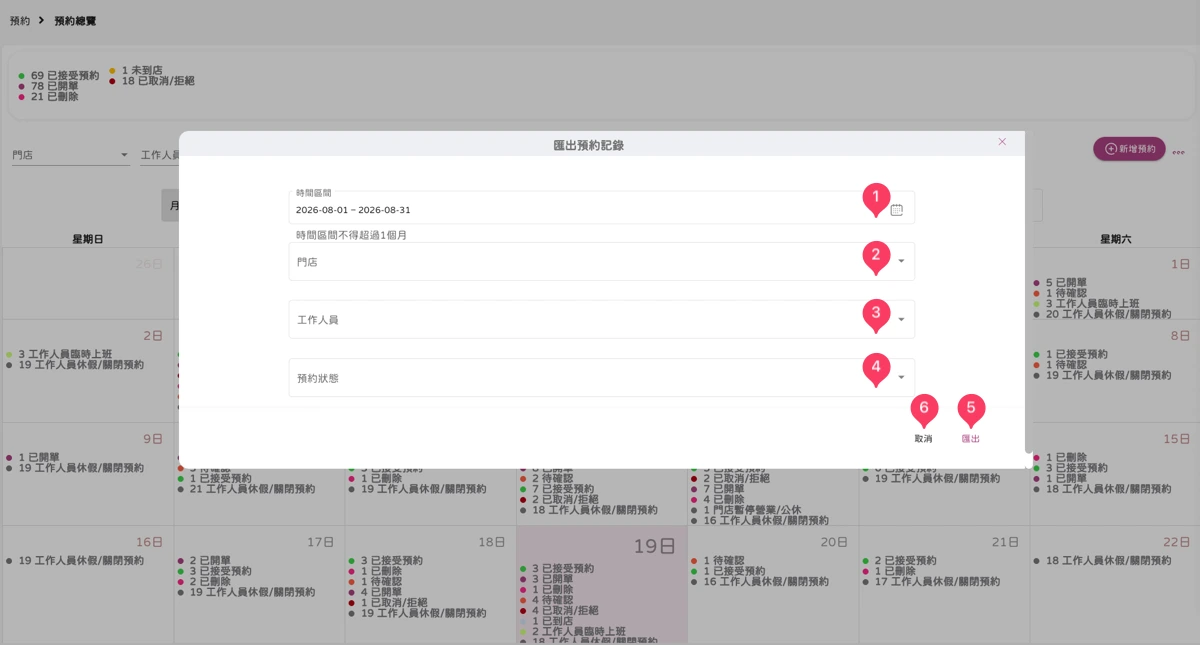The height and width of the screenshot is (645, 1200).
Task: Select the 22日 date number
Action: coord(1177,542)
